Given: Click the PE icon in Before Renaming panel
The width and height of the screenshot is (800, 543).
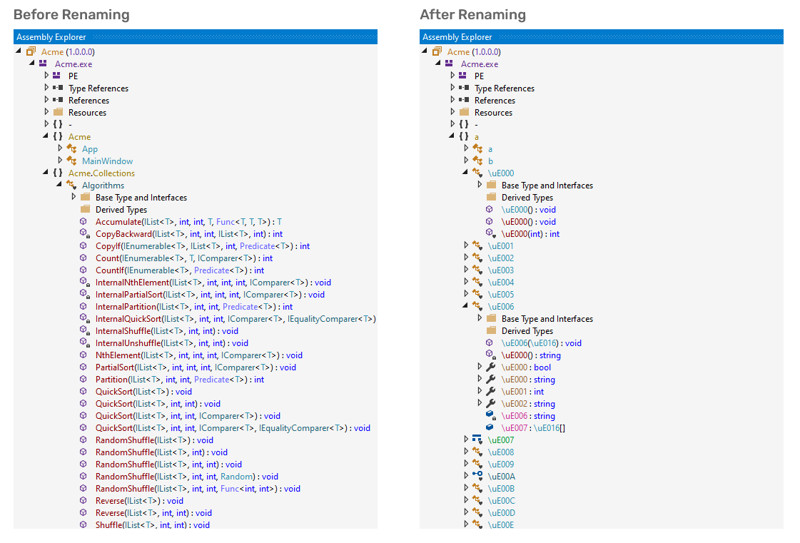Looking at the screenshot, I should click(x=57, y=76).
